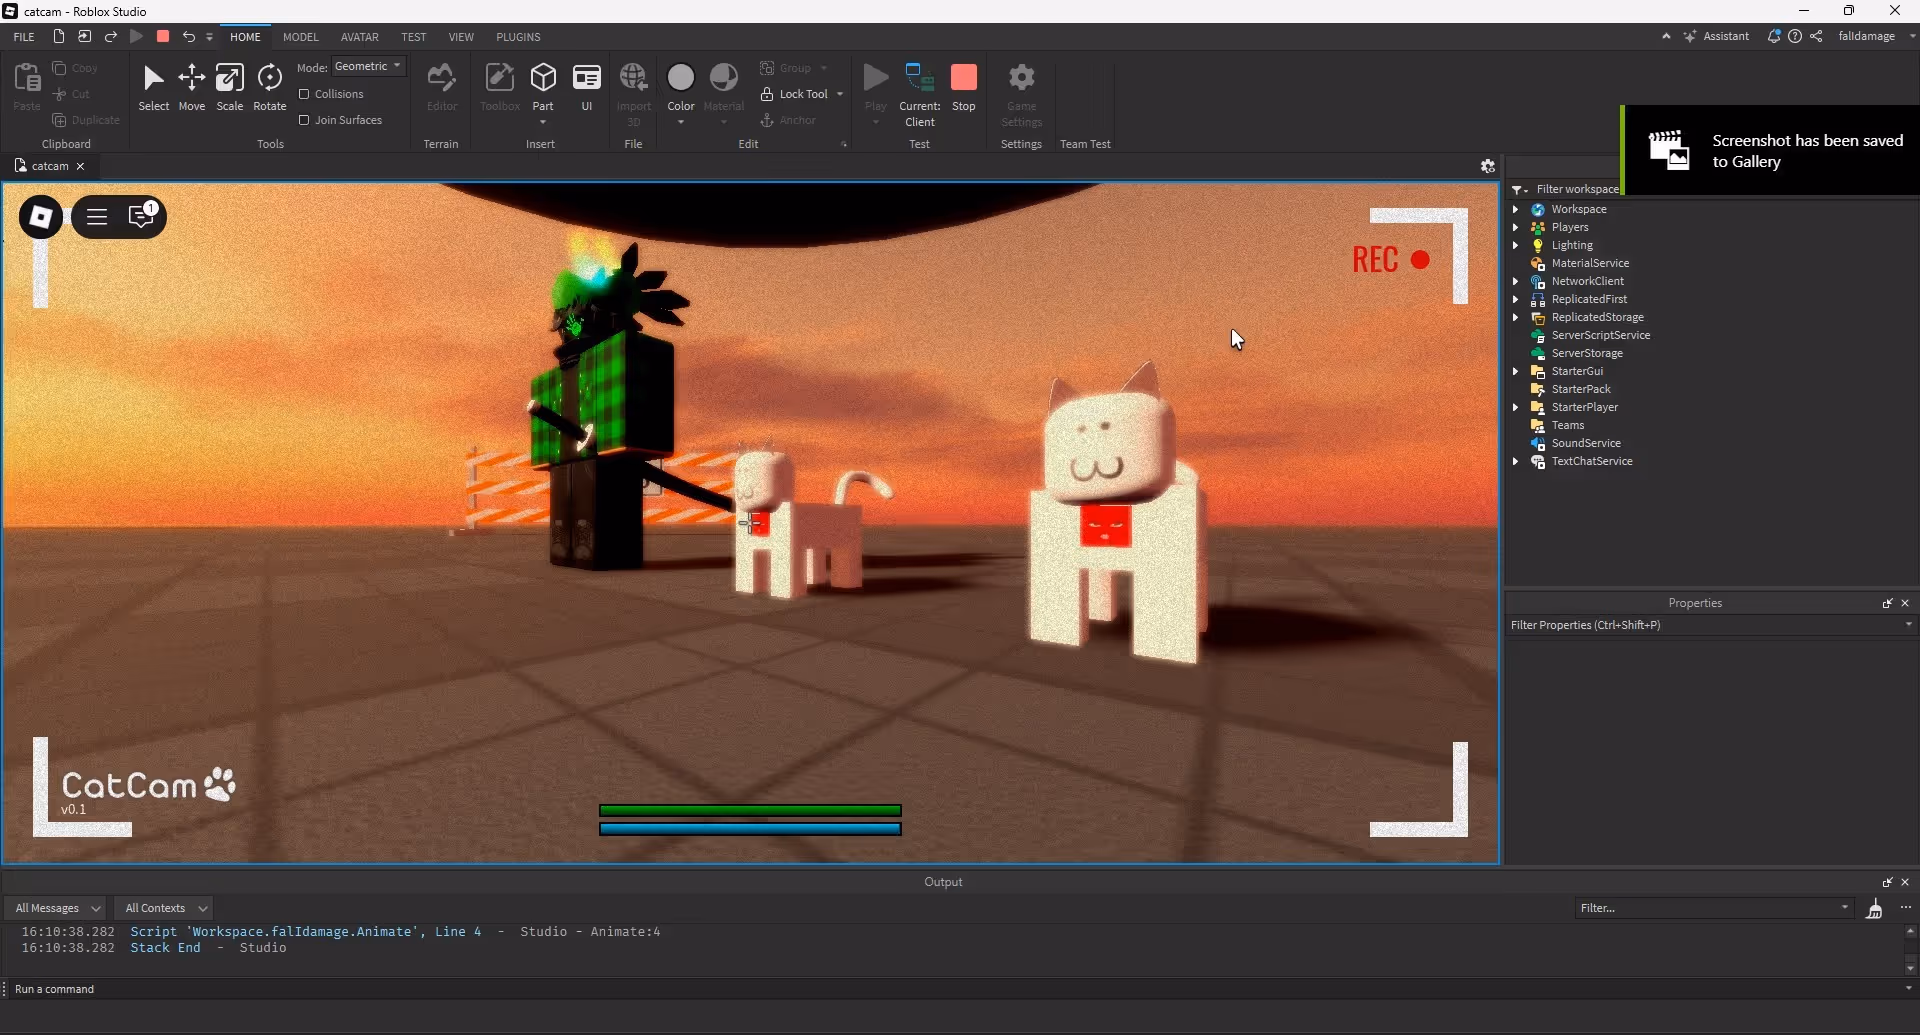
Task: Select ServerScriptService in the Explorer
Action: (x=1600, y=335)
